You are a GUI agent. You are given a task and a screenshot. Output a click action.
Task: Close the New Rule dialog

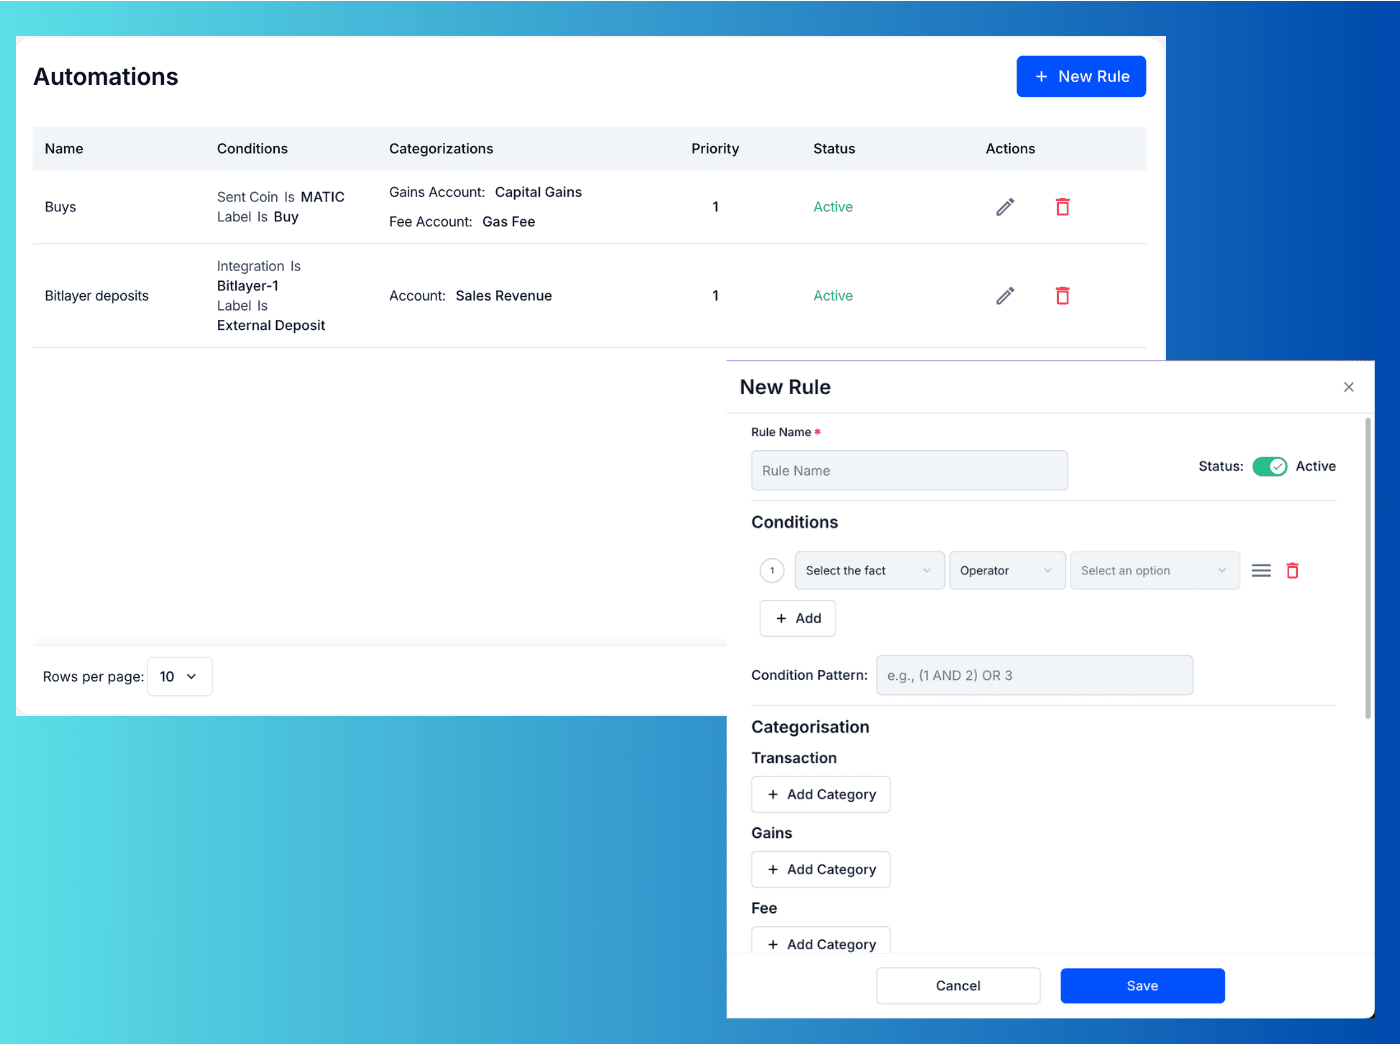tap(1348, 387)
